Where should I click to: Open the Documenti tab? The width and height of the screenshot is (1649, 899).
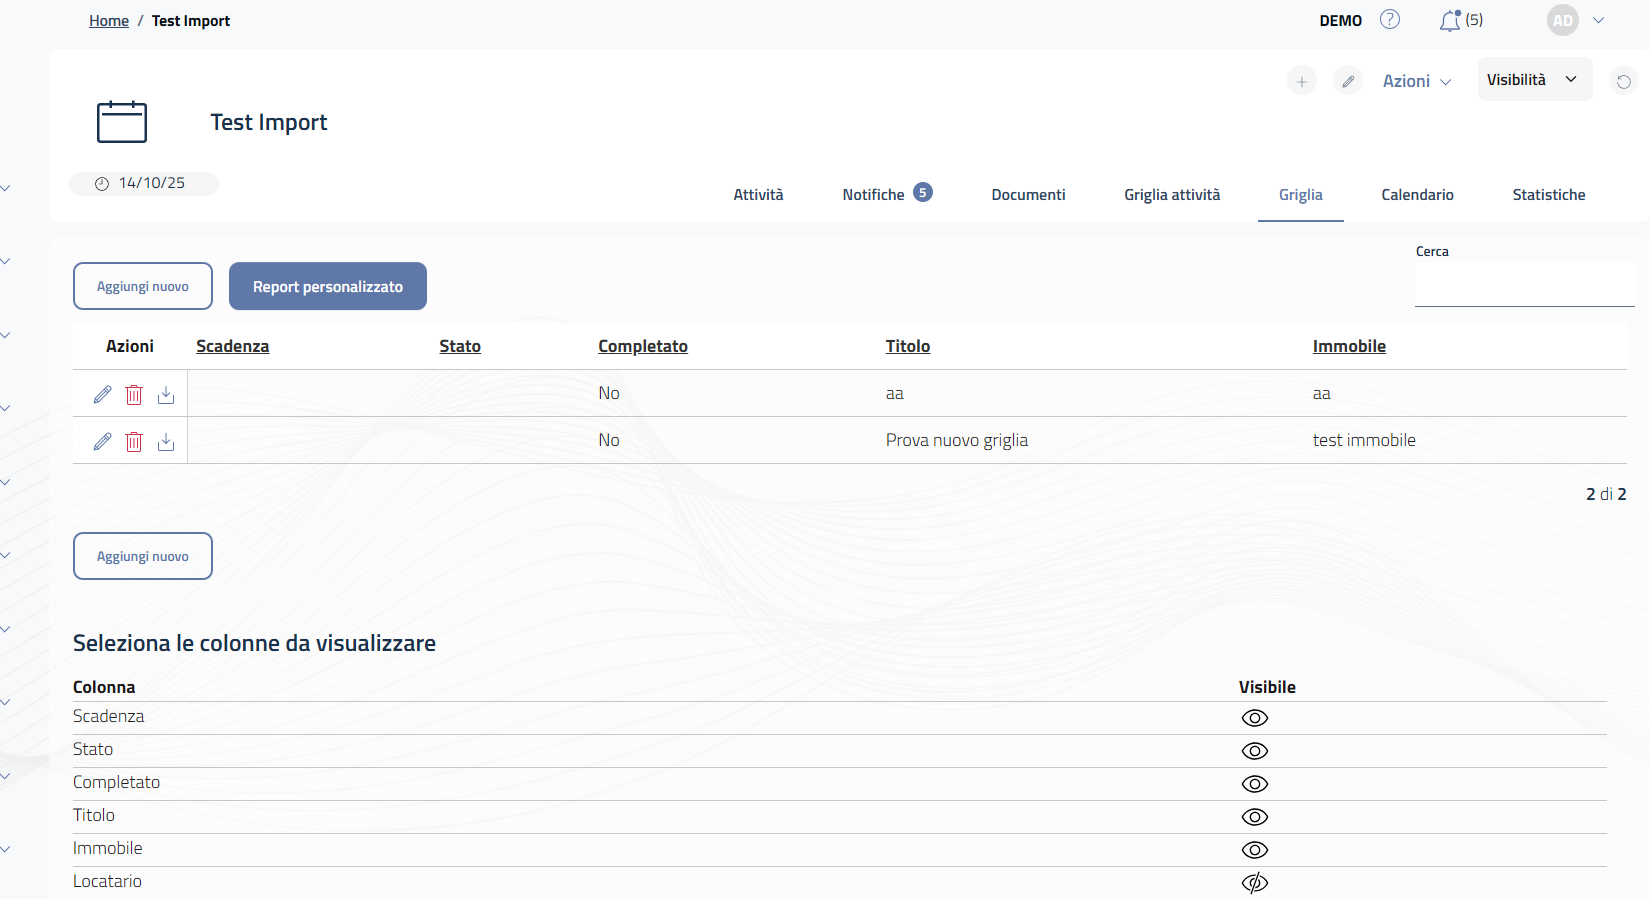[x=1028, y=195]
